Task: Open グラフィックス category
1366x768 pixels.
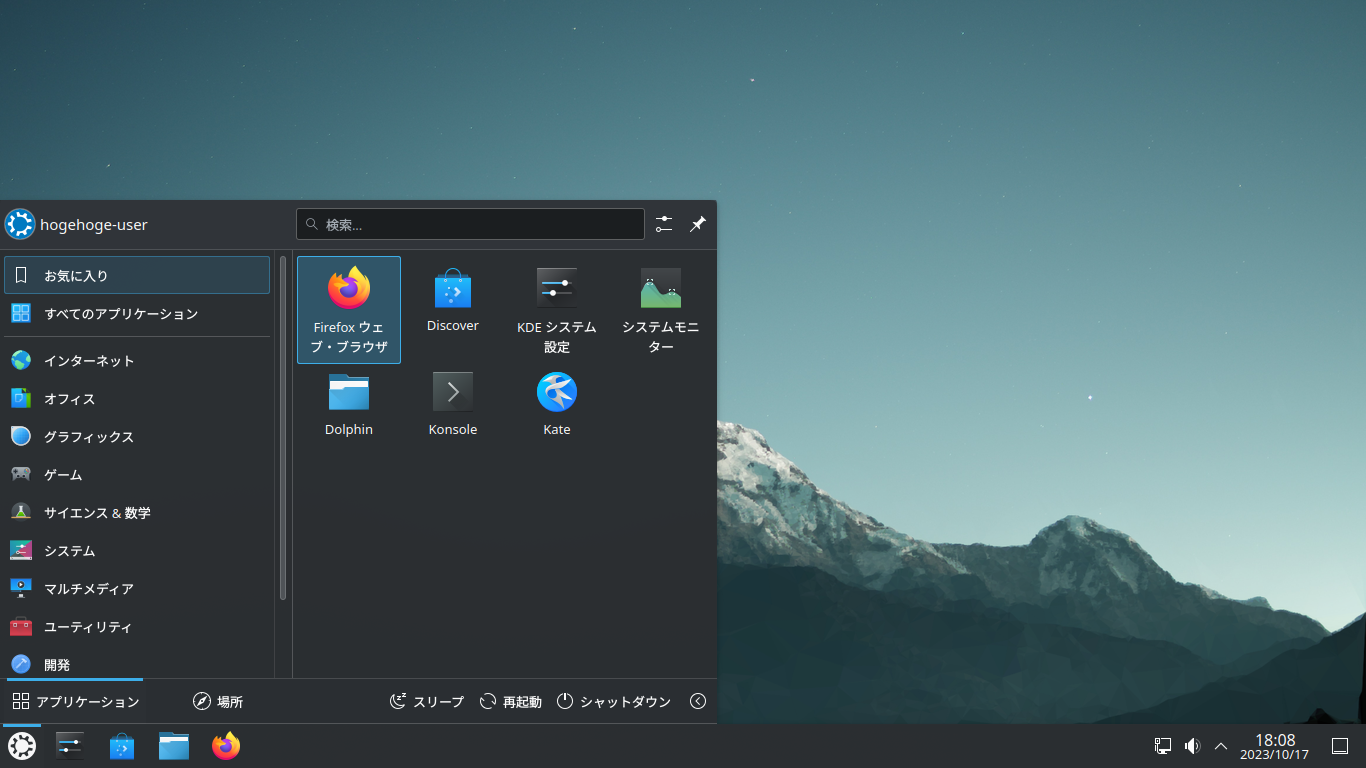Action: click(137, 436)
